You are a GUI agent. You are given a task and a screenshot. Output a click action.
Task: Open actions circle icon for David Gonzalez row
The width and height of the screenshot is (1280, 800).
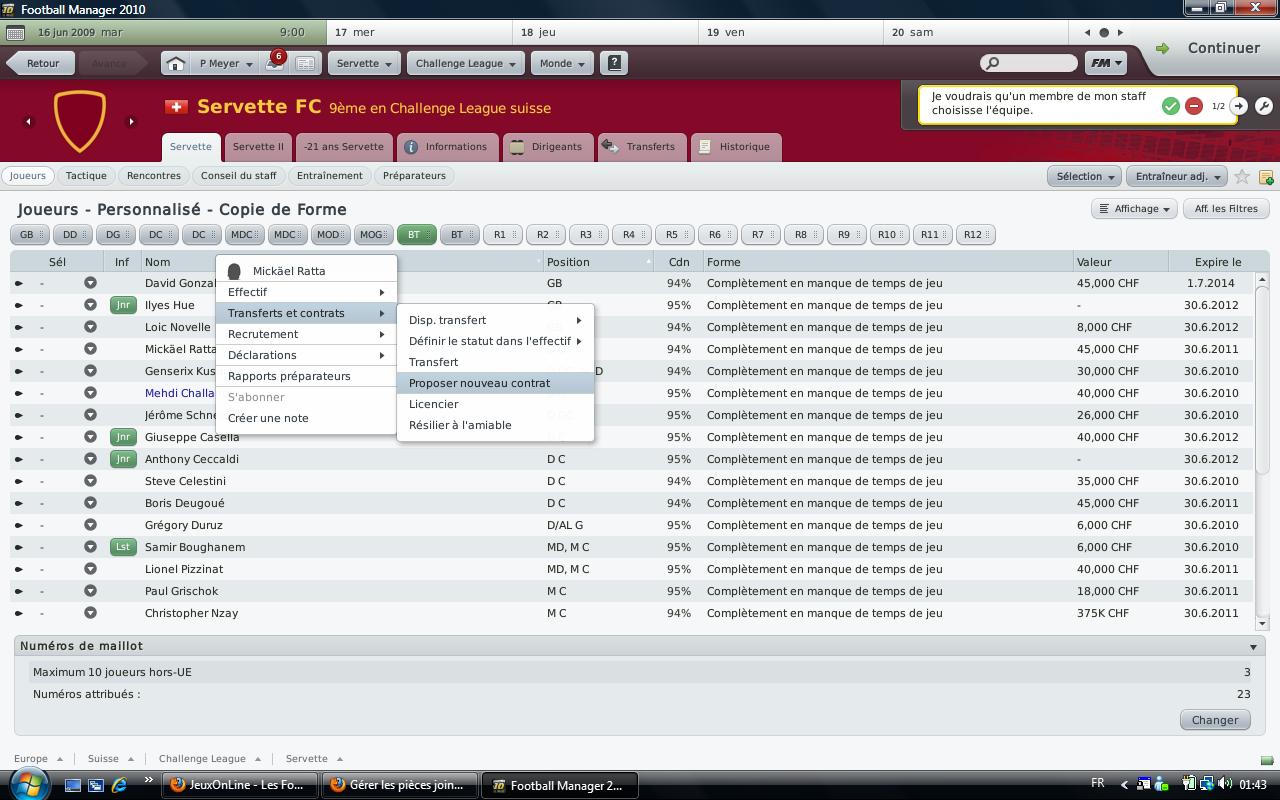pyautogui.click(x=90, y=283)
